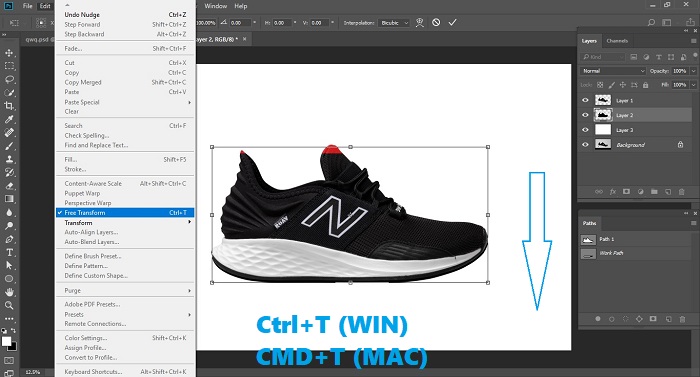This screenshot has height=377, width=700.
Task: Select the Move tool
Action: point(9,53)
